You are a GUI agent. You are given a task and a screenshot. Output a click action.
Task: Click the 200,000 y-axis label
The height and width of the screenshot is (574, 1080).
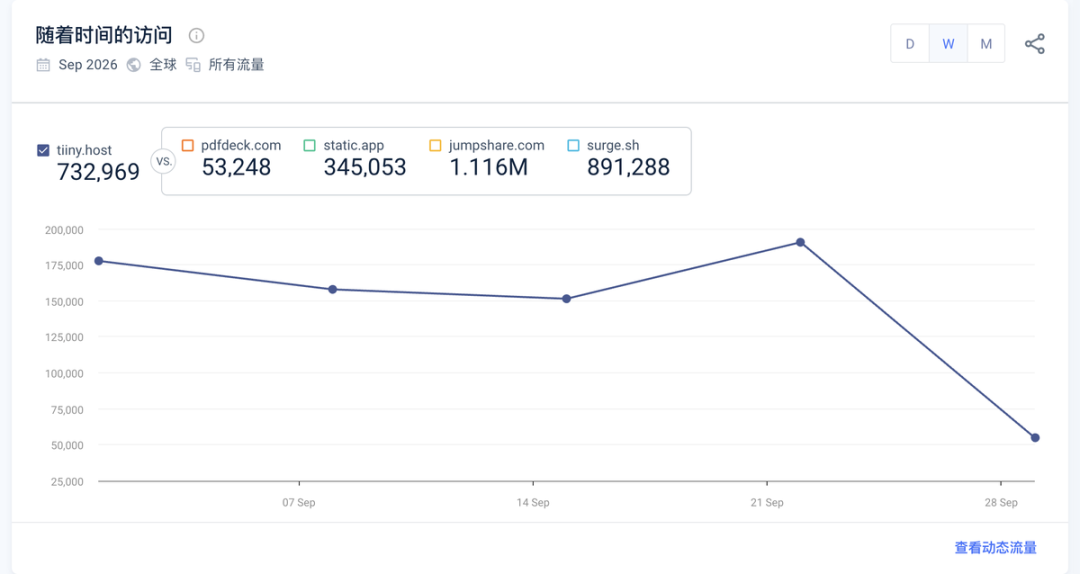64,230
